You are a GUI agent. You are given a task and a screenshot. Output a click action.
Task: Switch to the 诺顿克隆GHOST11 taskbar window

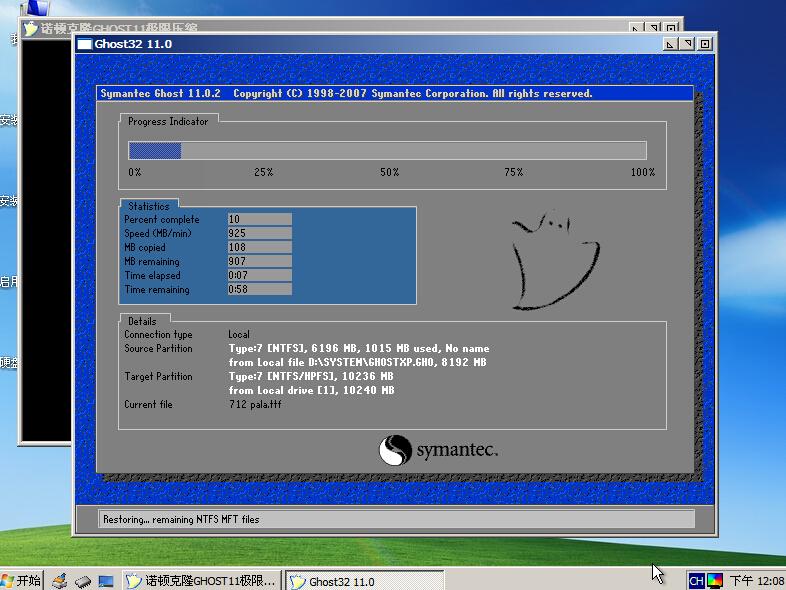[200, 580]
